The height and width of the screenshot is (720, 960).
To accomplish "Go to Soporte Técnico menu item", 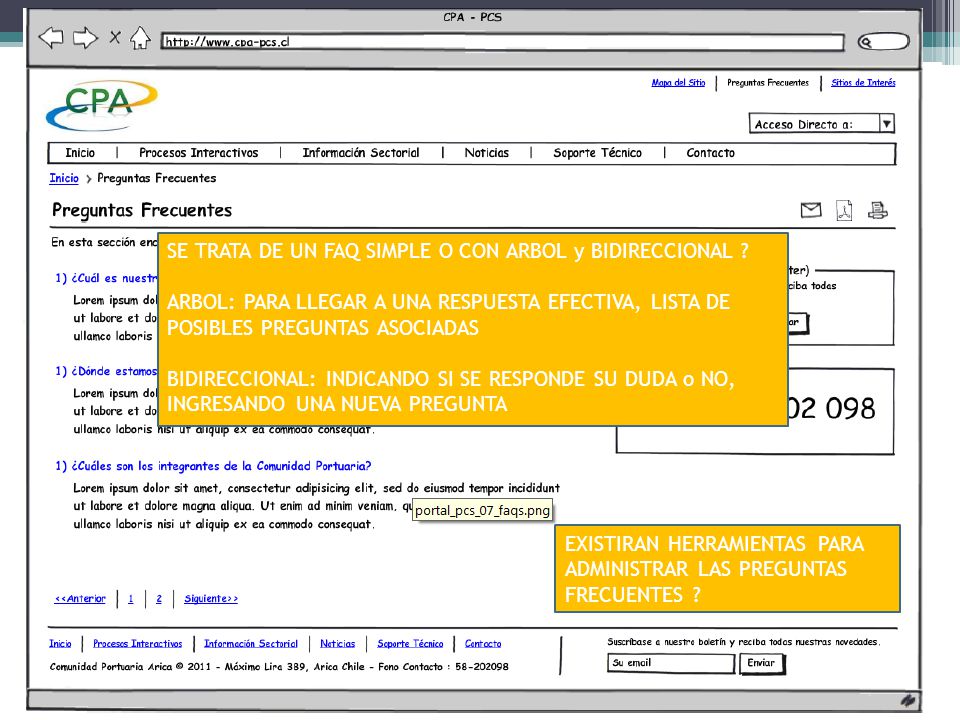I will 598,153.
